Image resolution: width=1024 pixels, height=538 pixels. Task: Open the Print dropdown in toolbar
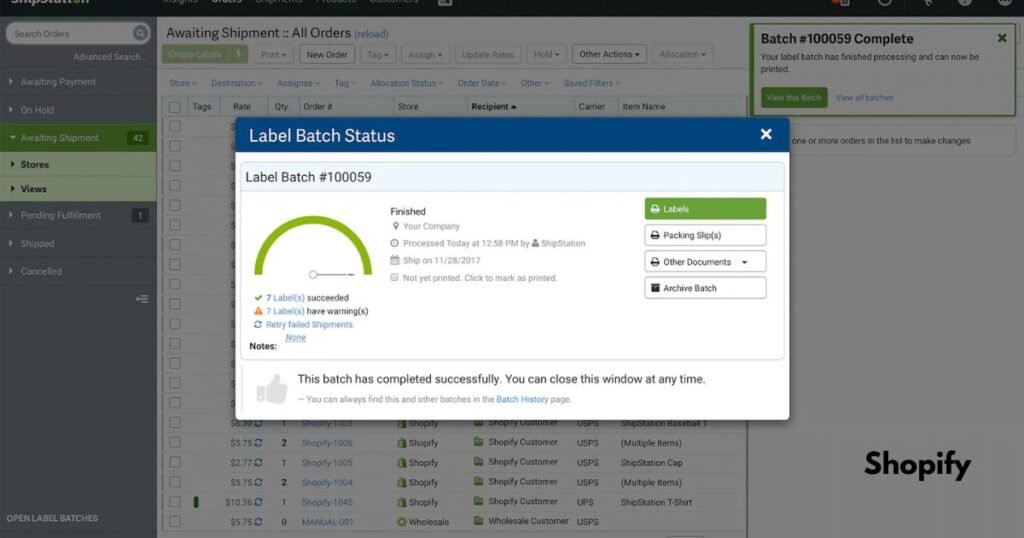(274, 54)
